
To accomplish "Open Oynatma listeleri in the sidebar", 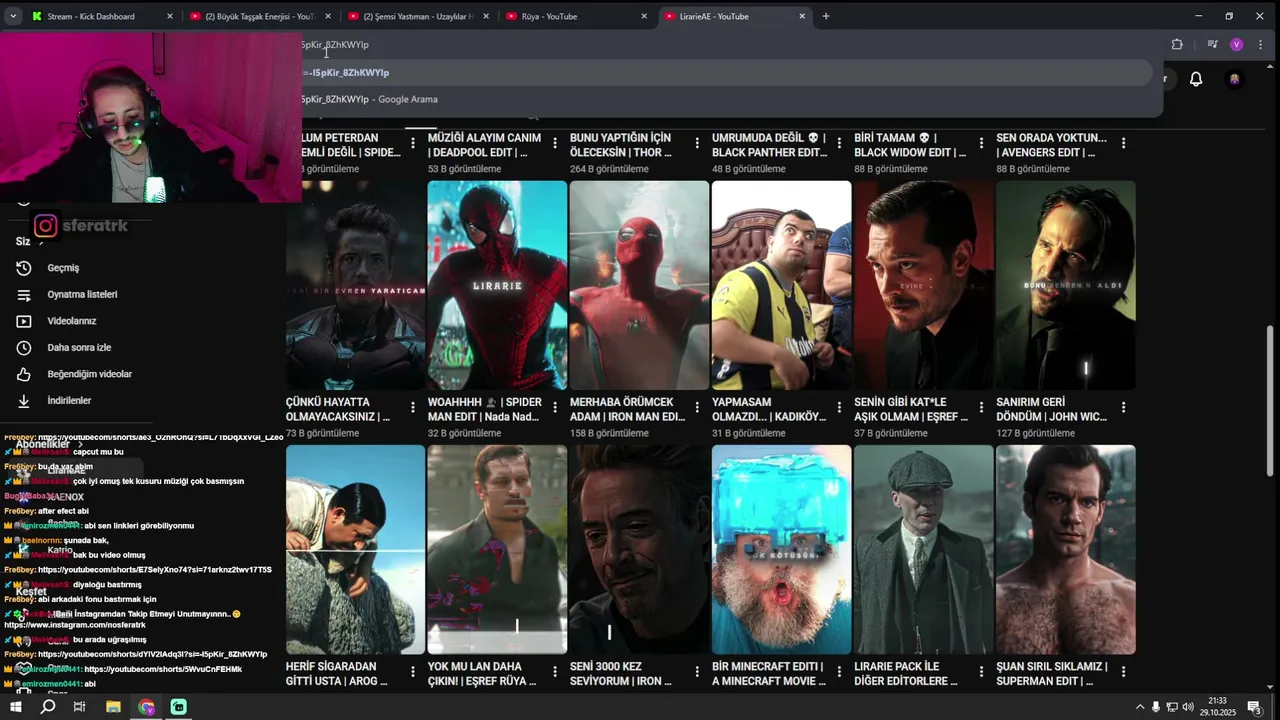I will coord(82,294).
